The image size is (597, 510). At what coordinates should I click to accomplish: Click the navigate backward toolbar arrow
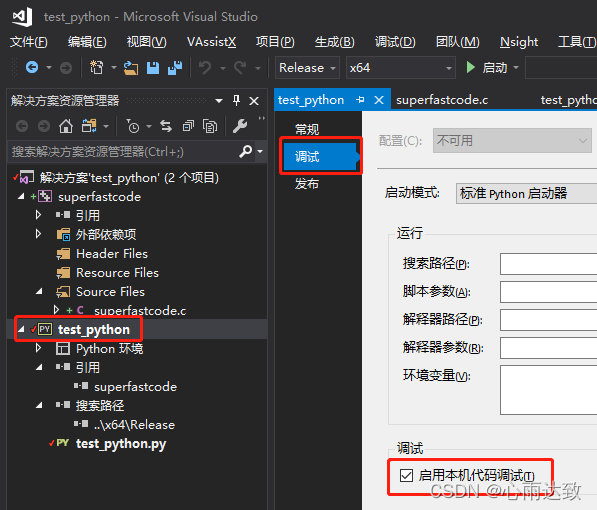[x=32, y=68]
